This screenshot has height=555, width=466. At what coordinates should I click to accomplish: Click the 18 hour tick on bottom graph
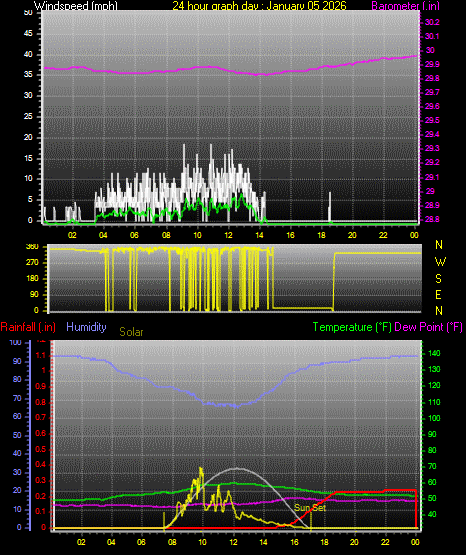[324, 542]
